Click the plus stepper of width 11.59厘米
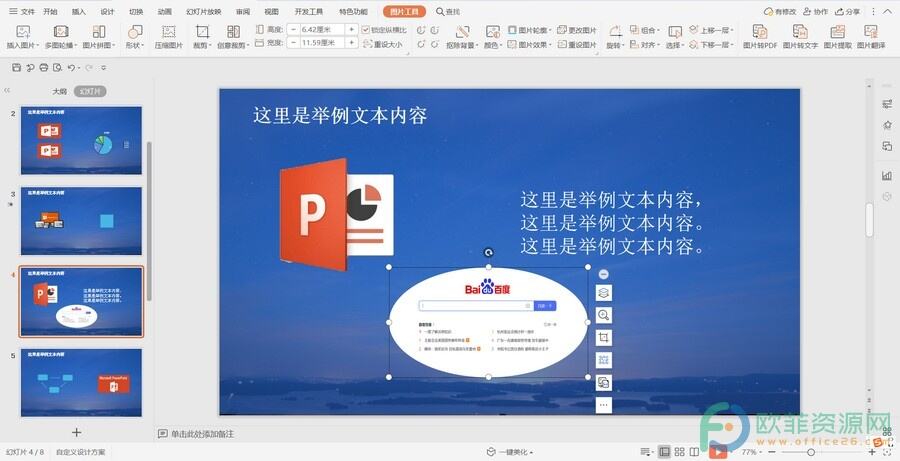This screenshot has width=900, height=461. tap(352, 42)
